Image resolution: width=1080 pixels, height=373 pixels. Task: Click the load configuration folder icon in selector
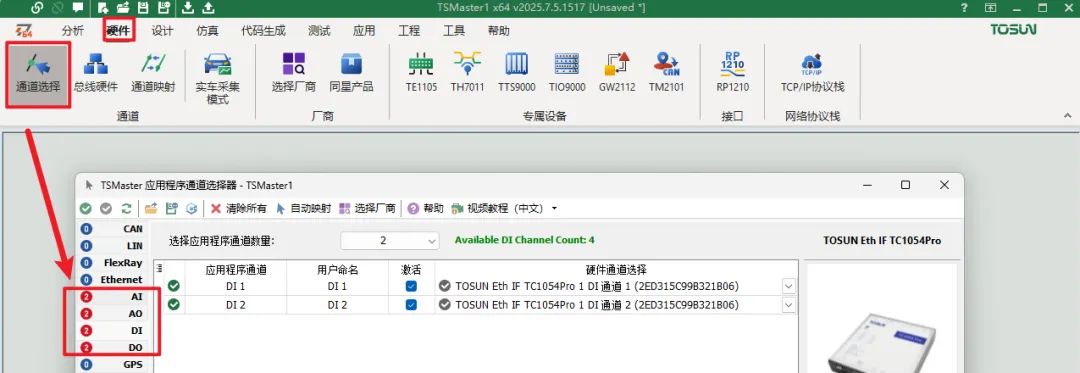tap(152, 209)
